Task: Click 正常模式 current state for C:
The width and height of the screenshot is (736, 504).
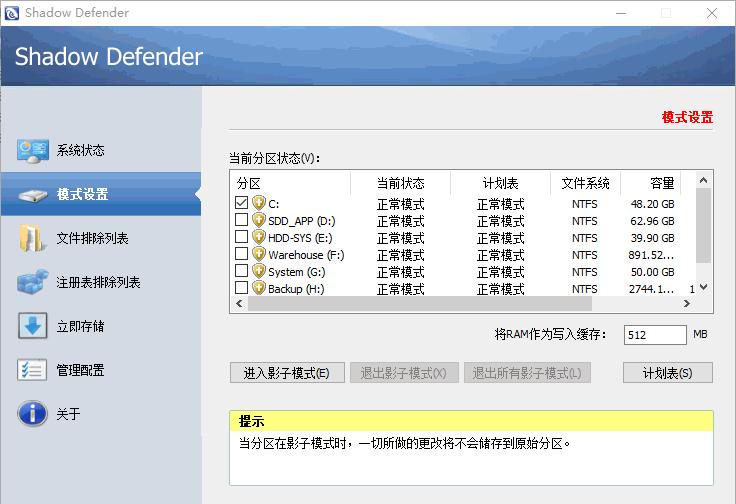Action: pyautogui.click(x=400, y=204)
